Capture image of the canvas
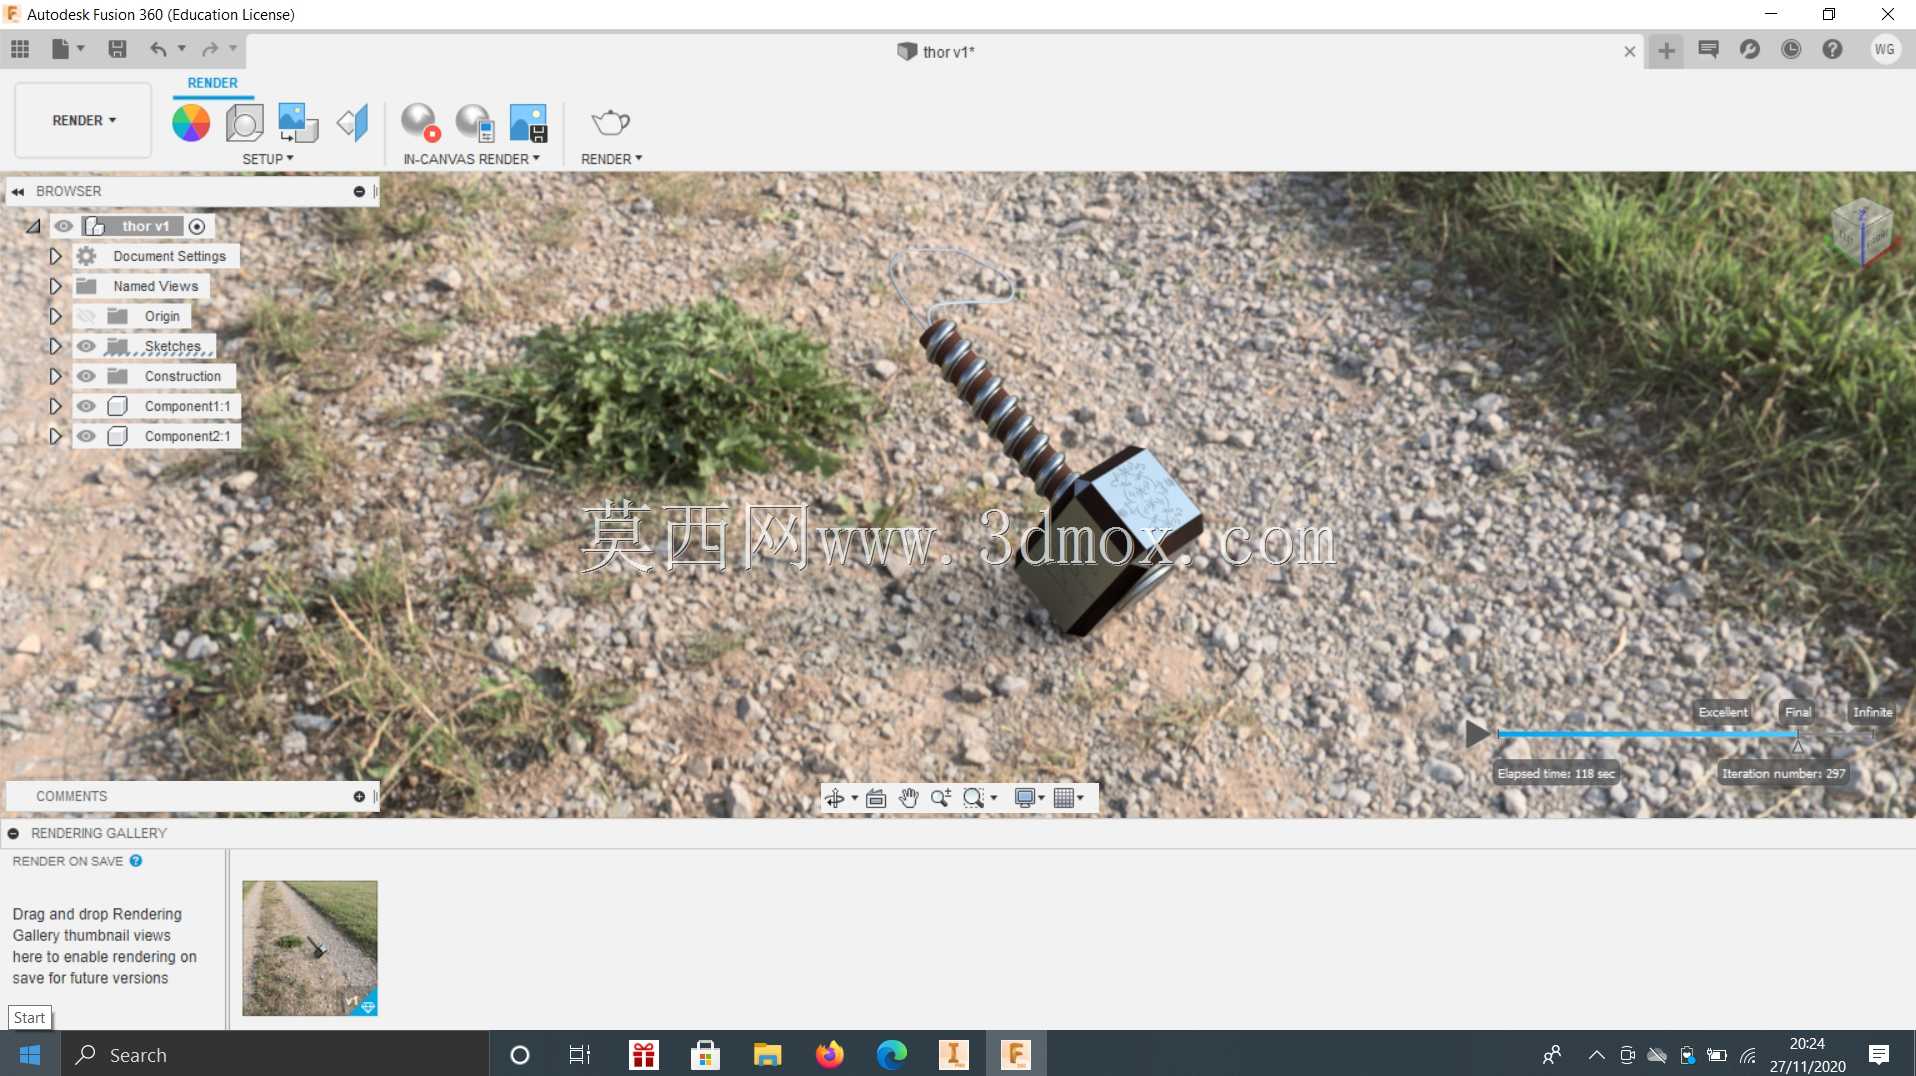The width and height of the screenshot is (1916, 1076). (x=528, y=123)
